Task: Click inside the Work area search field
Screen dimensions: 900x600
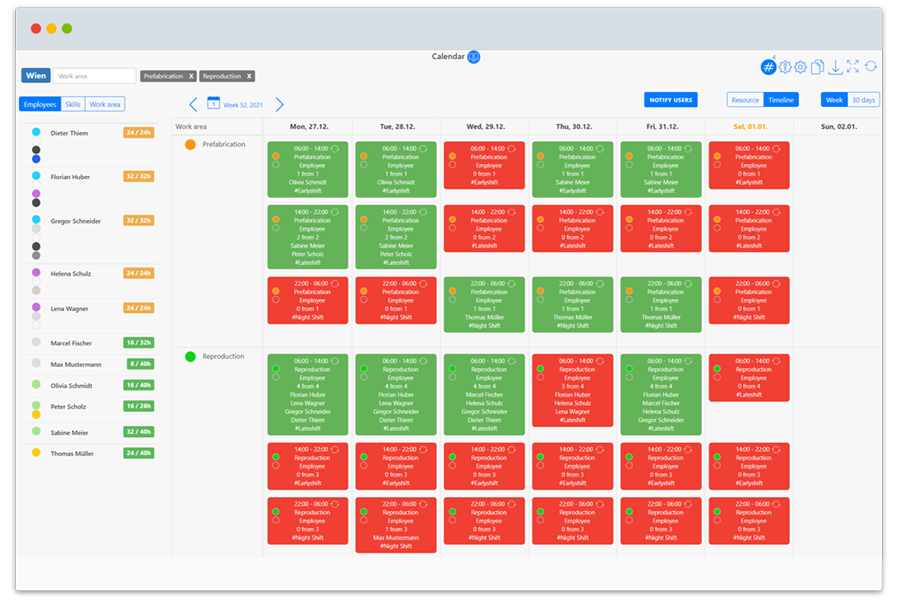Action: (95, 75)
